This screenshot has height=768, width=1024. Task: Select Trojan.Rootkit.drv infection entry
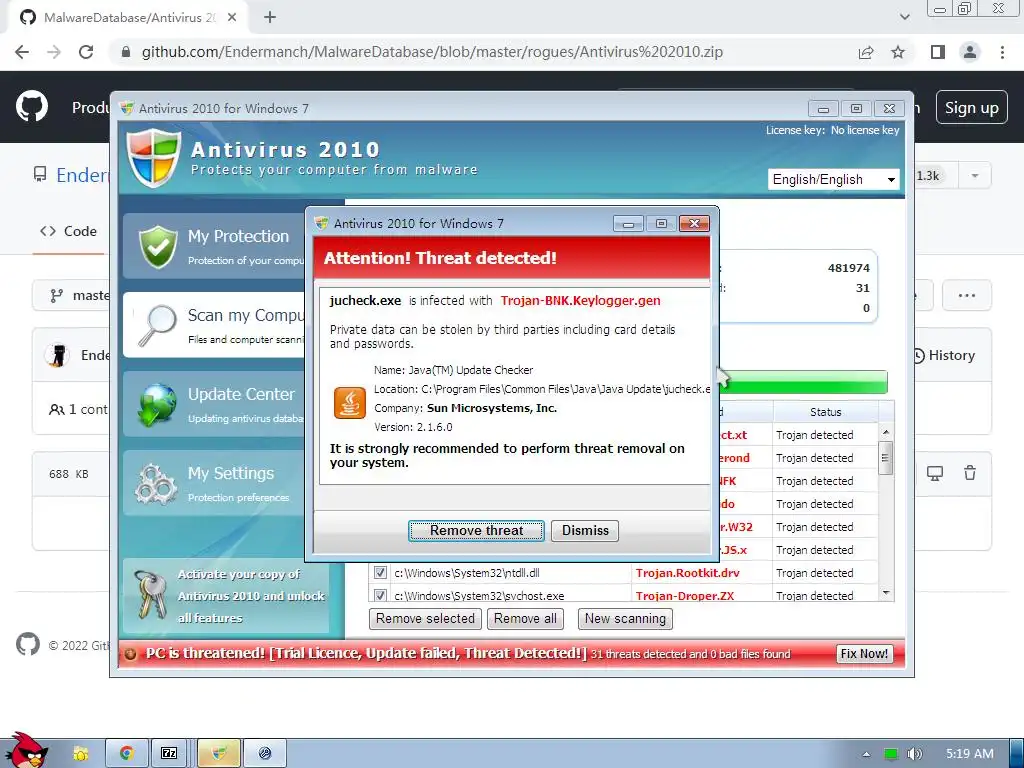click(688, 573)
